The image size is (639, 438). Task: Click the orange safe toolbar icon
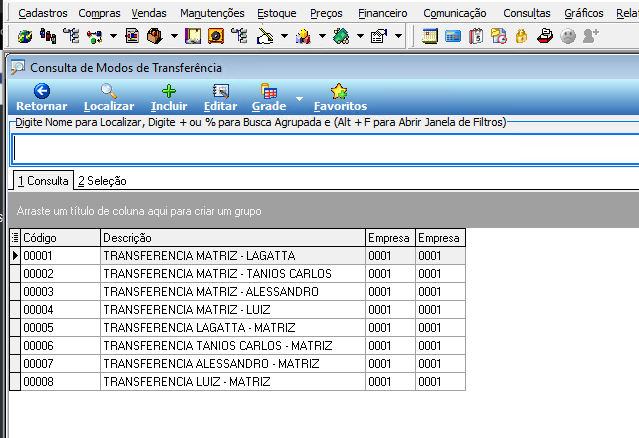point(216,36)
